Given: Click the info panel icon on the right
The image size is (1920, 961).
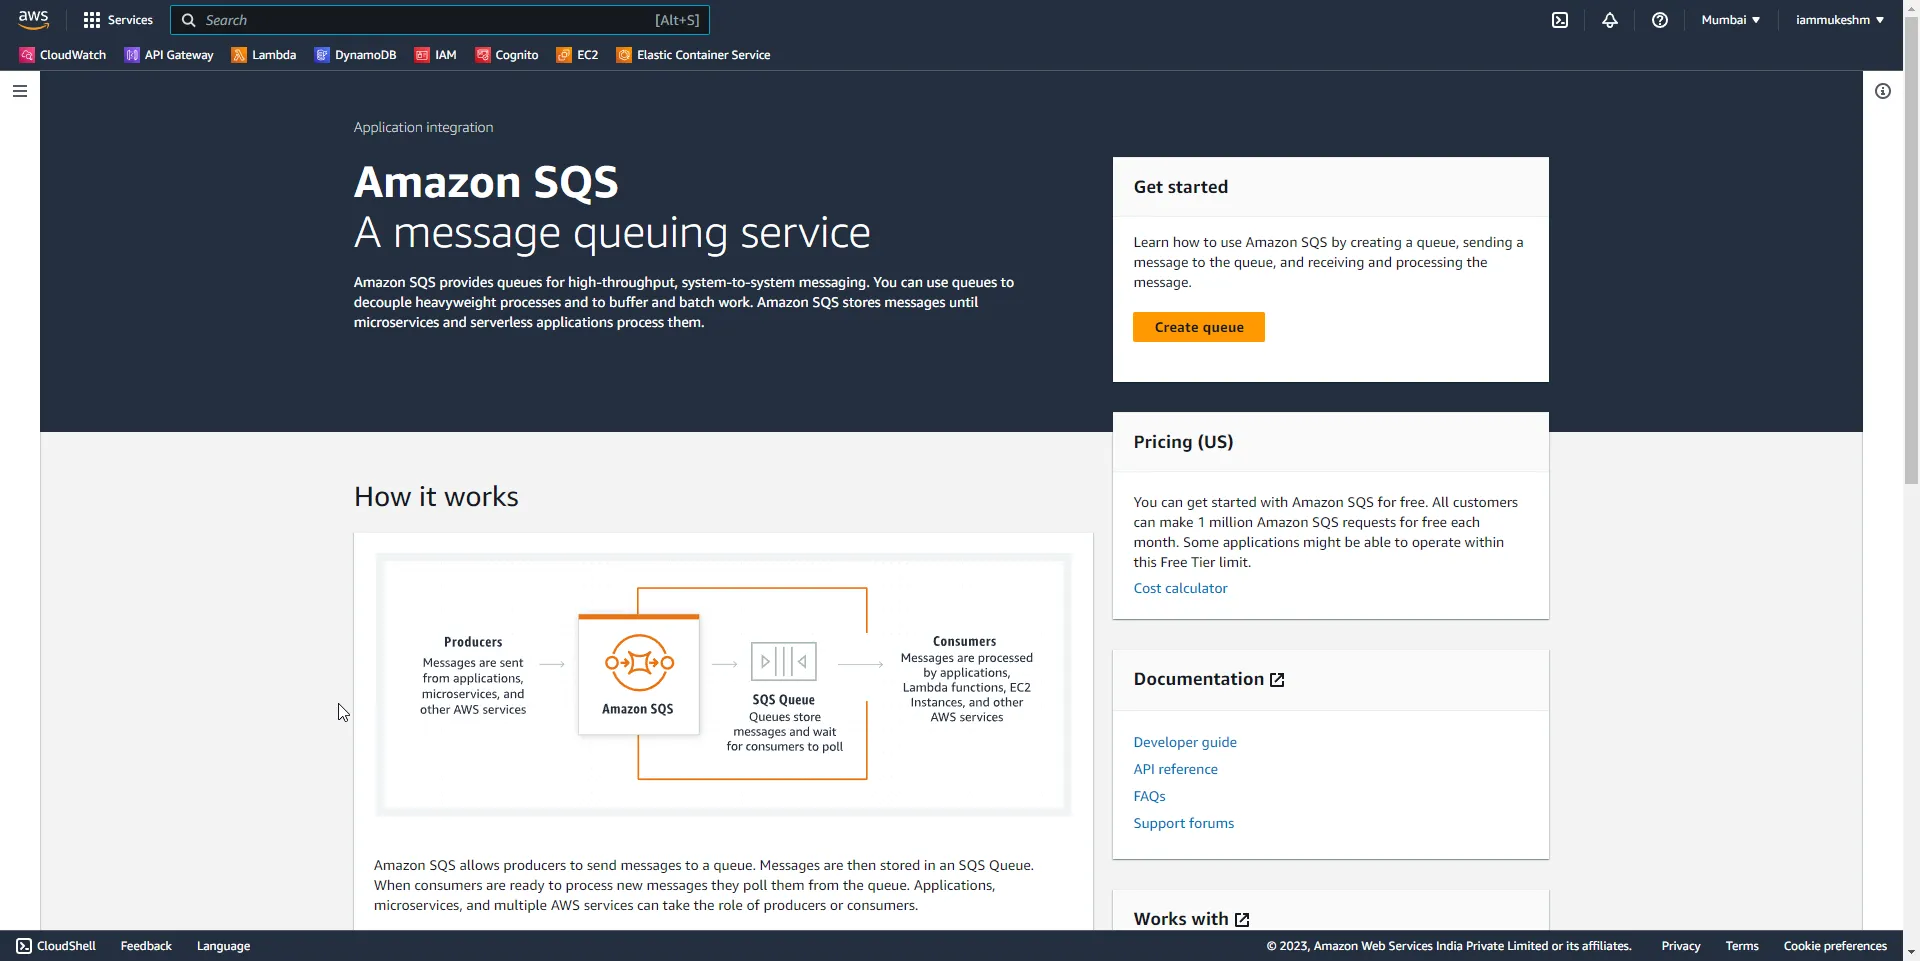Looking at the screenshot, I should (1884, 91).
